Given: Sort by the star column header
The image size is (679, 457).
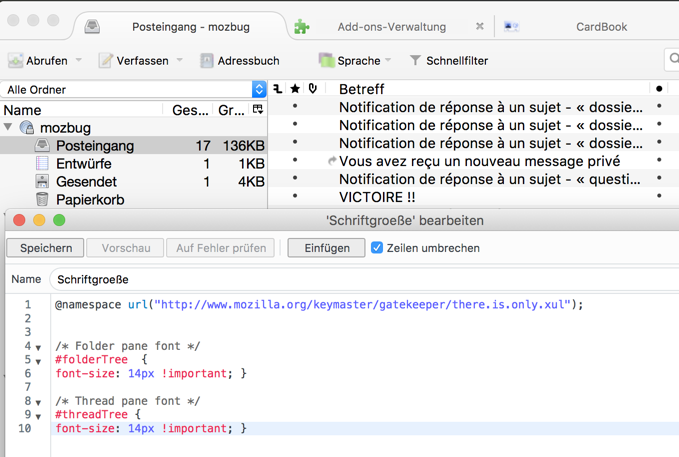Looking at the screenshot, I should (x=295, y=89).
